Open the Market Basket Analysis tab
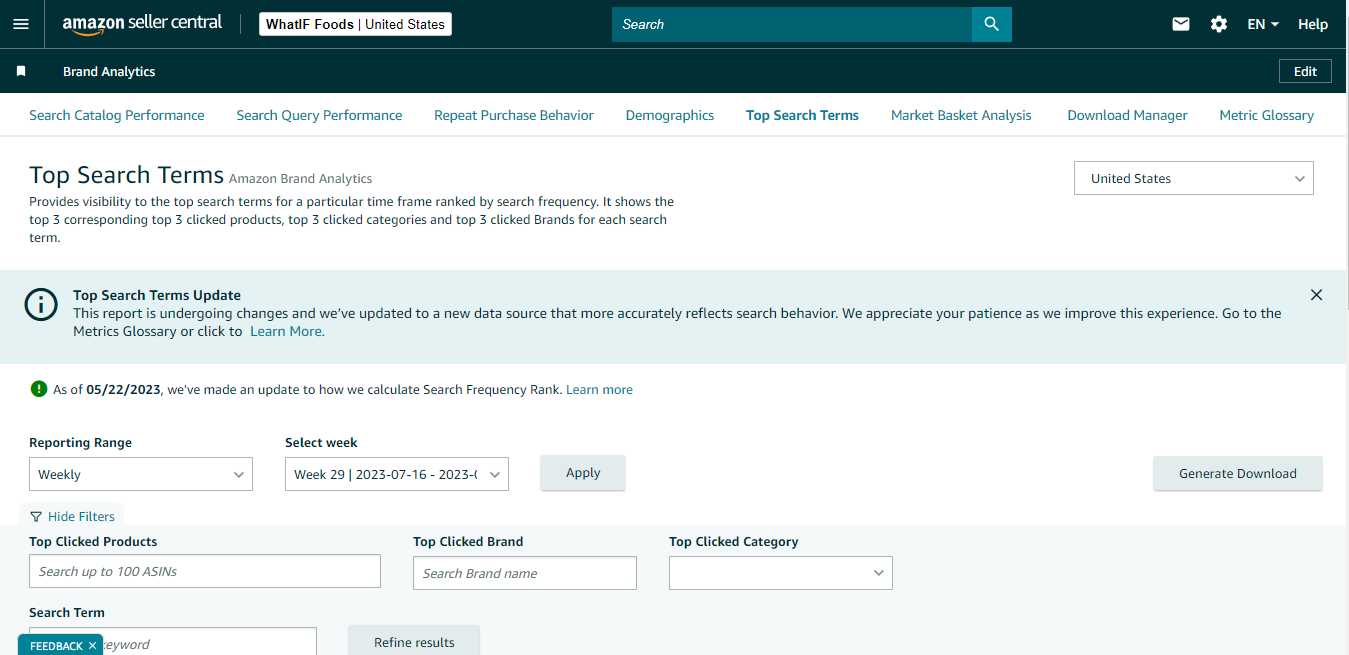 (960, 114)
